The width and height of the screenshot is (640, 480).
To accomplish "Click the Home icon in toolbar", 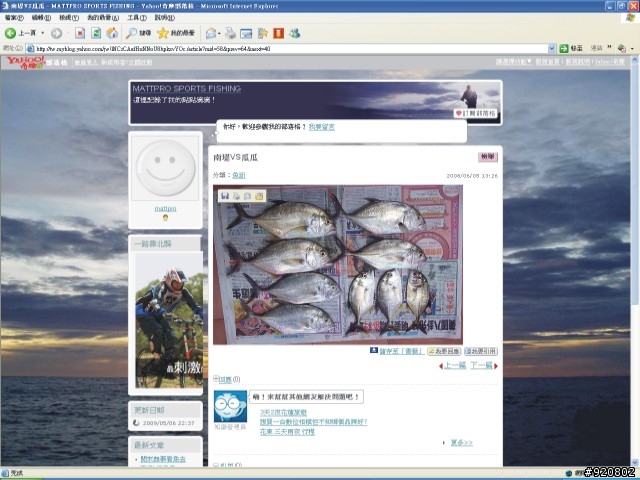I will click(112, 33).
